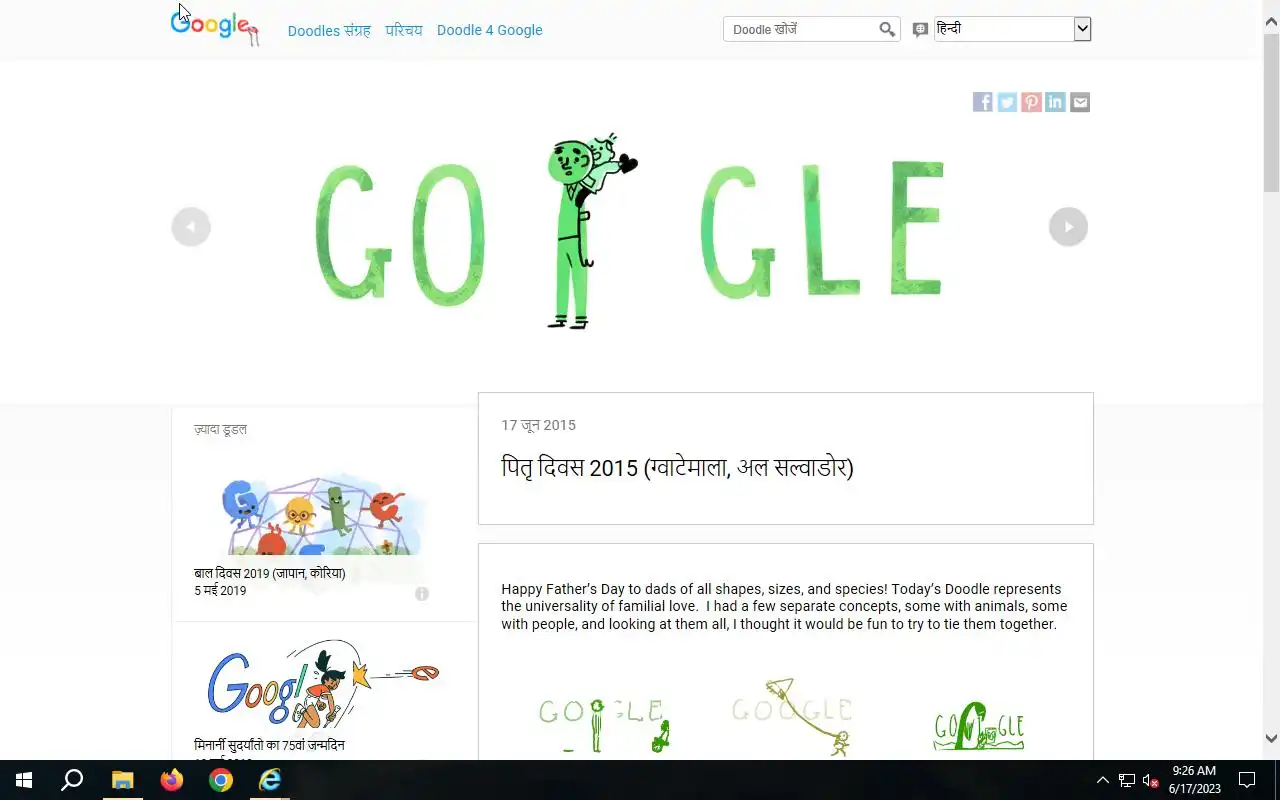
Task: Open Firefox from the taskbar
Action: coord(172,780)
